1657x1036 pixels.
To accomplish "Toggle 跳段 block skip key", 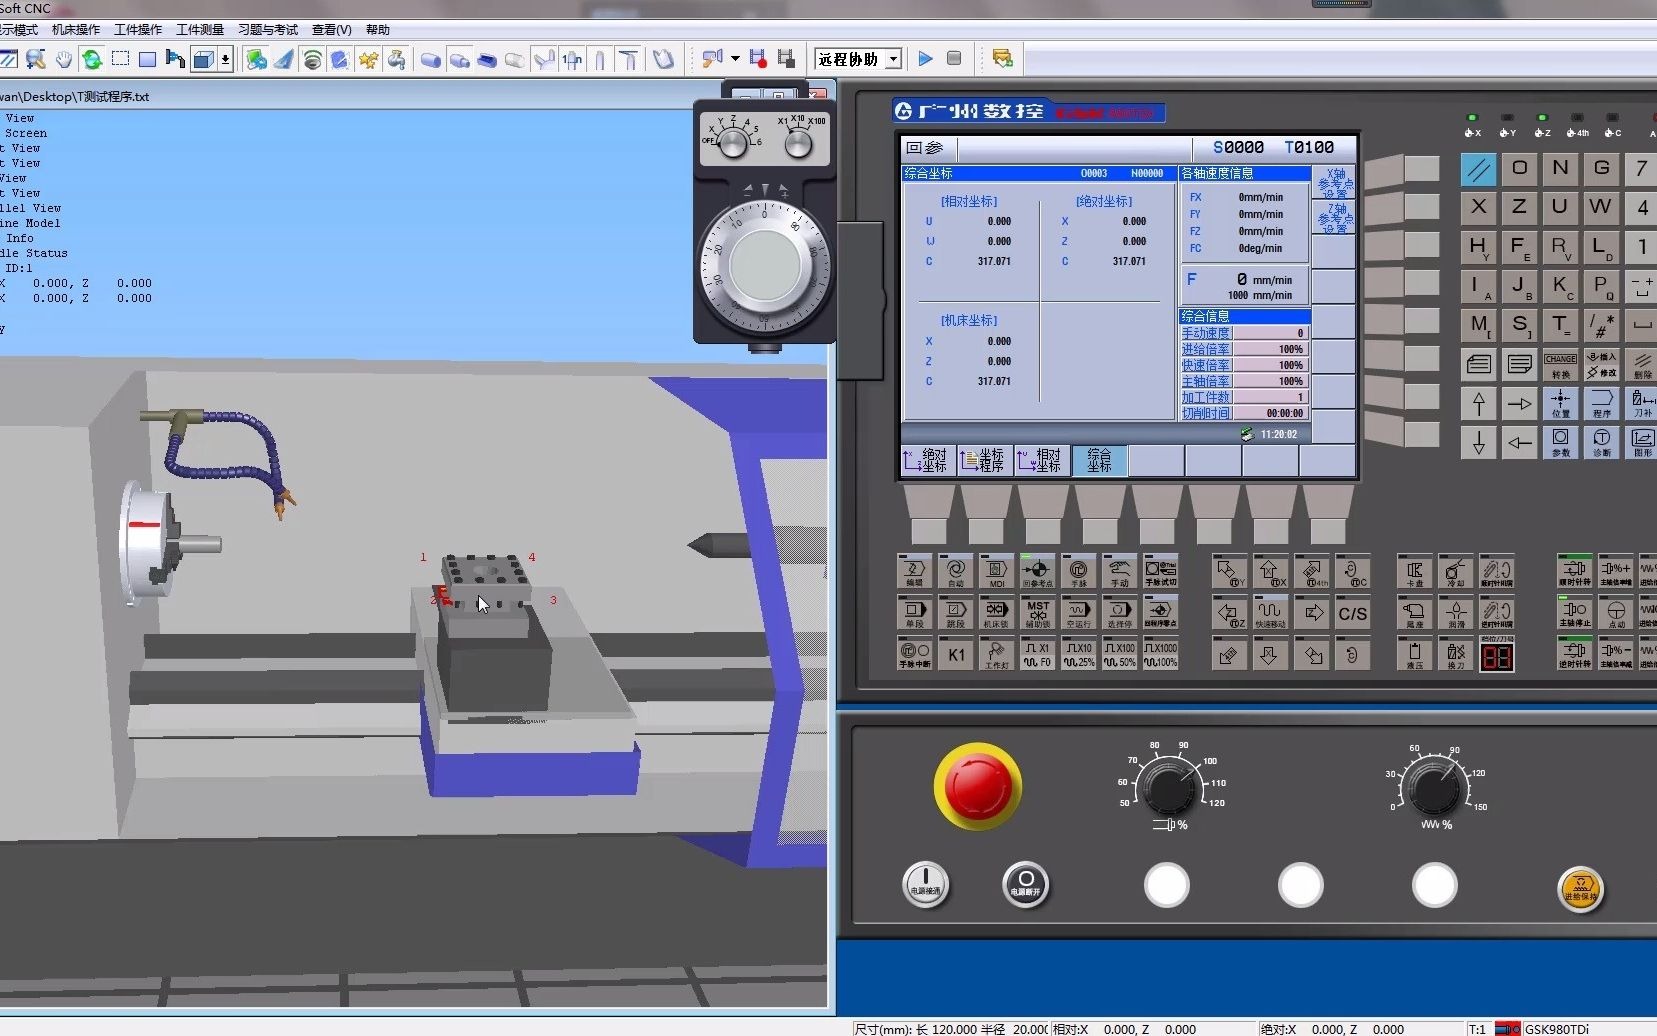I will [x=956, y=612].
